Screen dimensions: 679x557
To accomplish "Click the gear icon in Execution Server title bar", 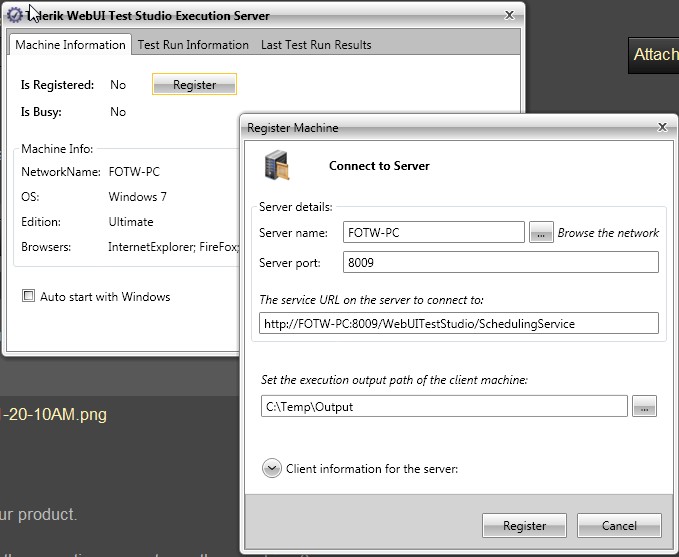I will (x=15, y=16).
